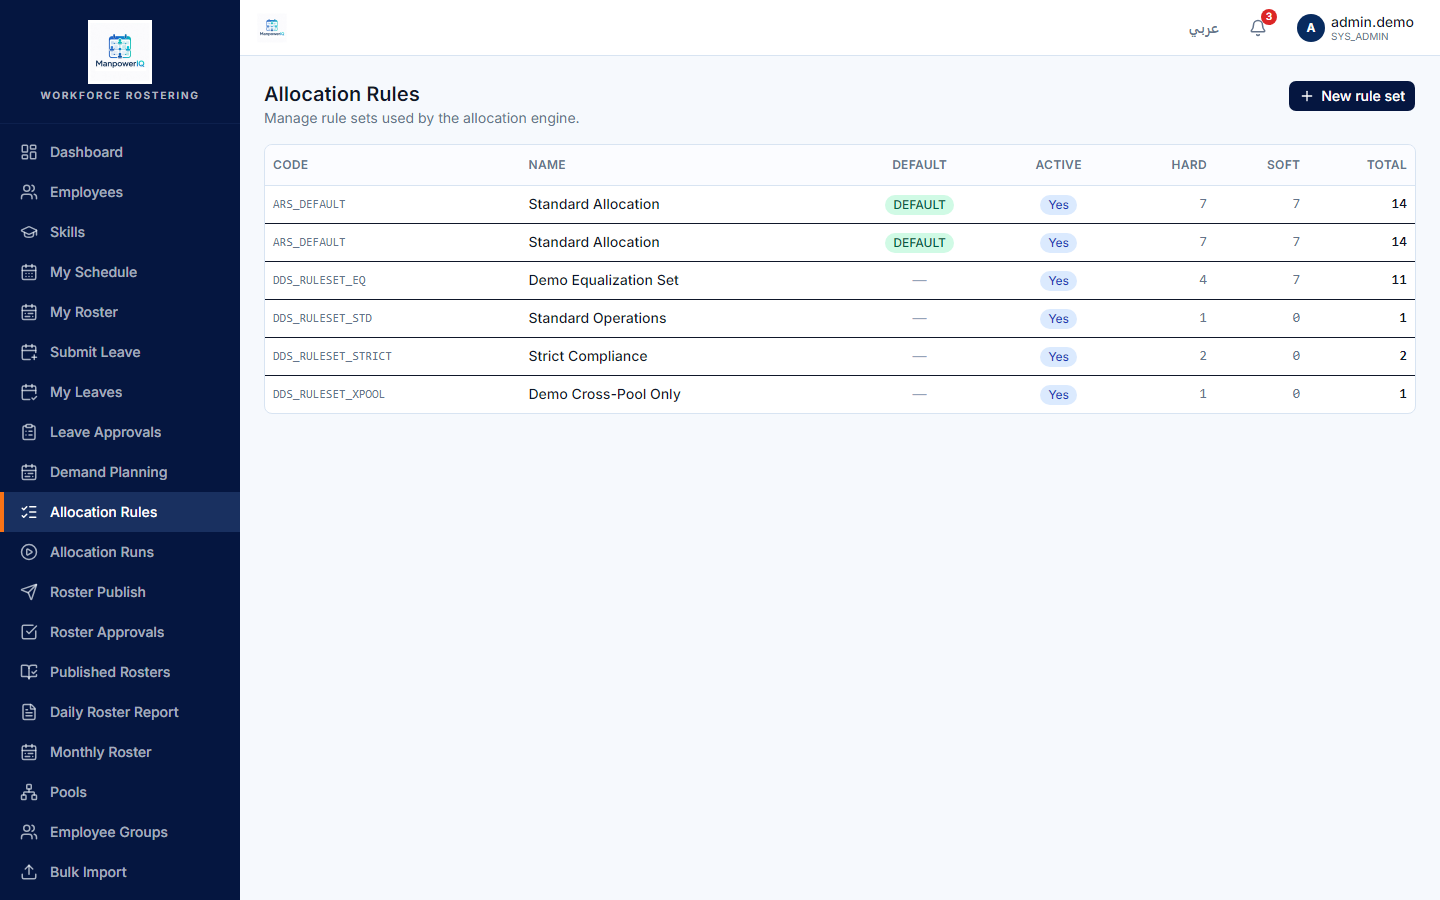Viewport: 1440px width, 900px height.
Task: Open Allocation Runs page
Action: tap(120, 552)
